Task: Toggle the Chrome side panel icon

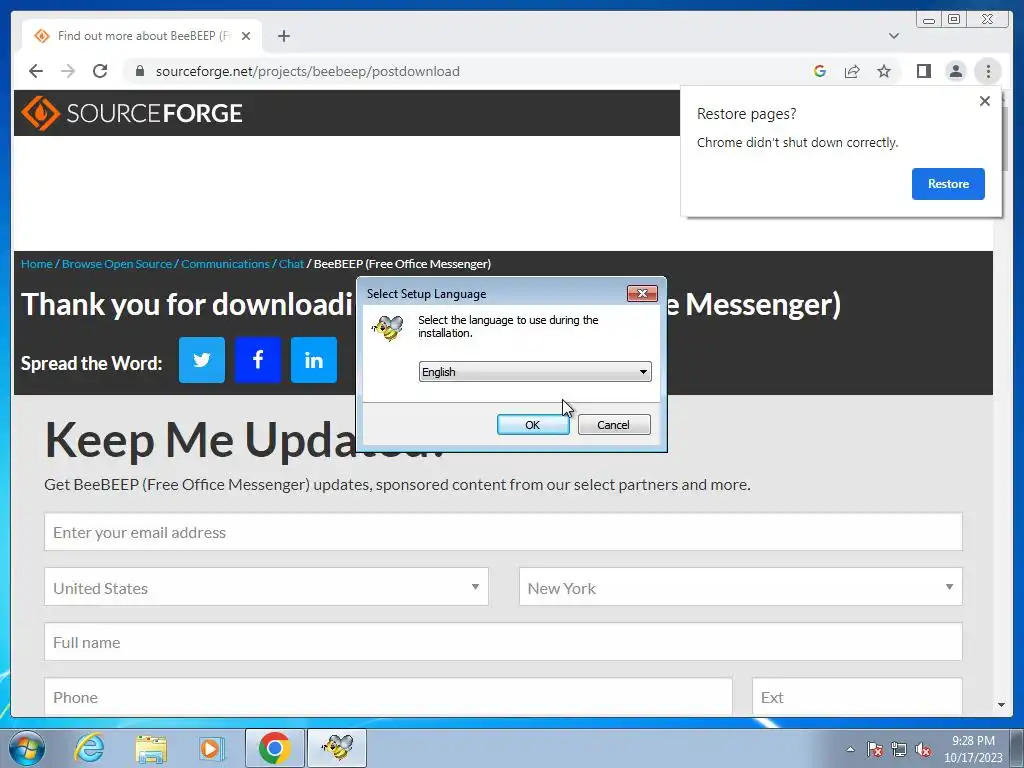Action: [x=923, y=71]
